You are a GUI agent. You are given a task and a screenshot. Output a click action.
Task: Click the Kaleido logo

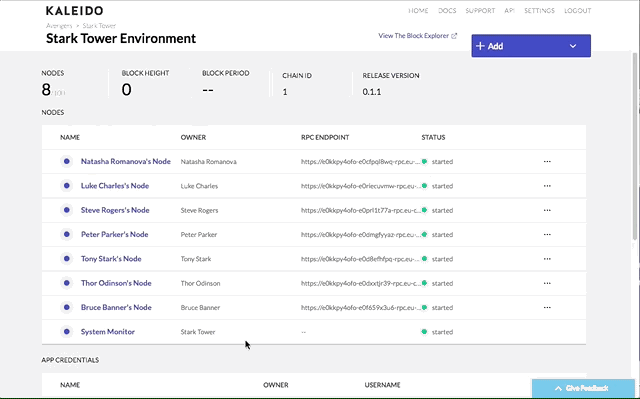(x=74, y=11)
